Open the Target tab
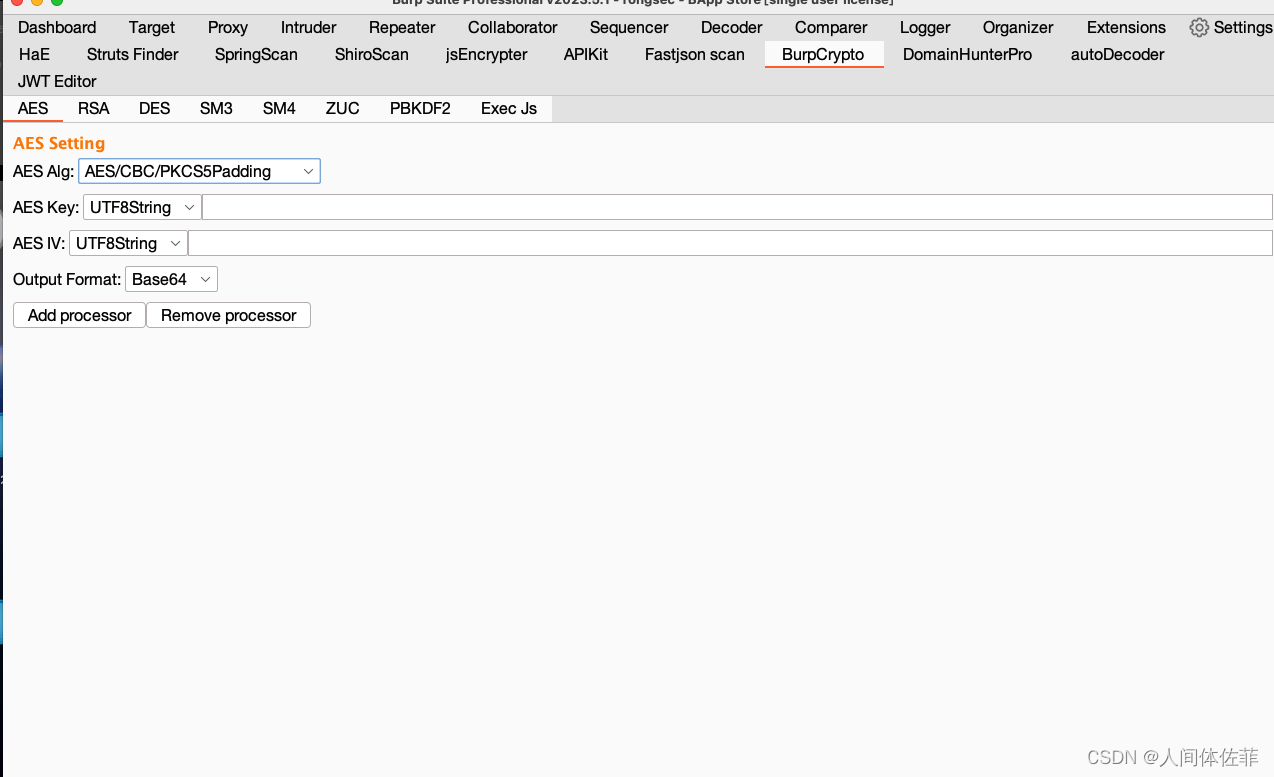This screenshot has height=777, width=1274. (x=152, y=27)
